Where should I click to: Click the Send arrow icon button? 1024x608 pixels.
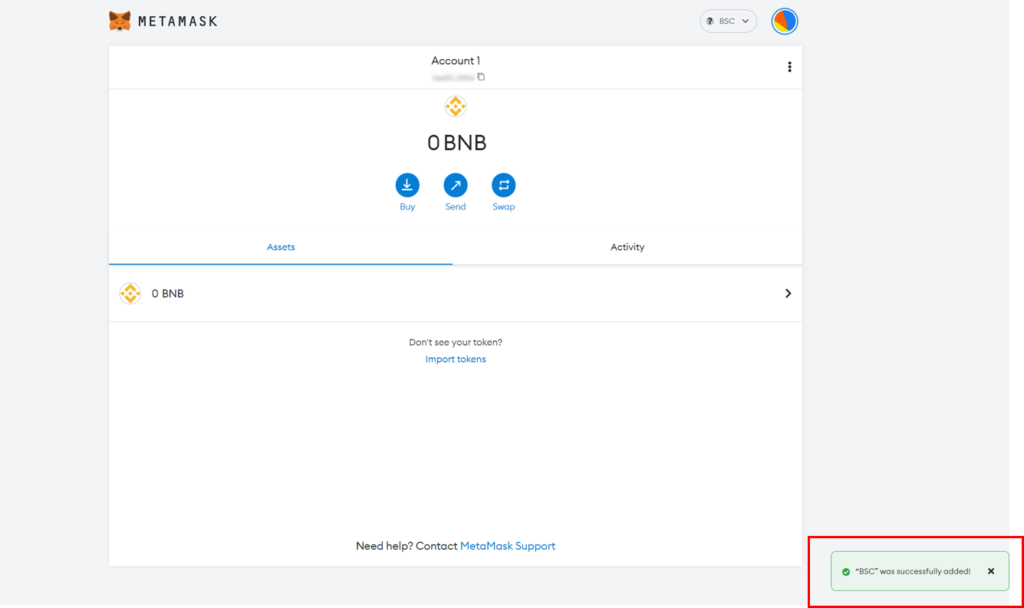tap(455, 185)
